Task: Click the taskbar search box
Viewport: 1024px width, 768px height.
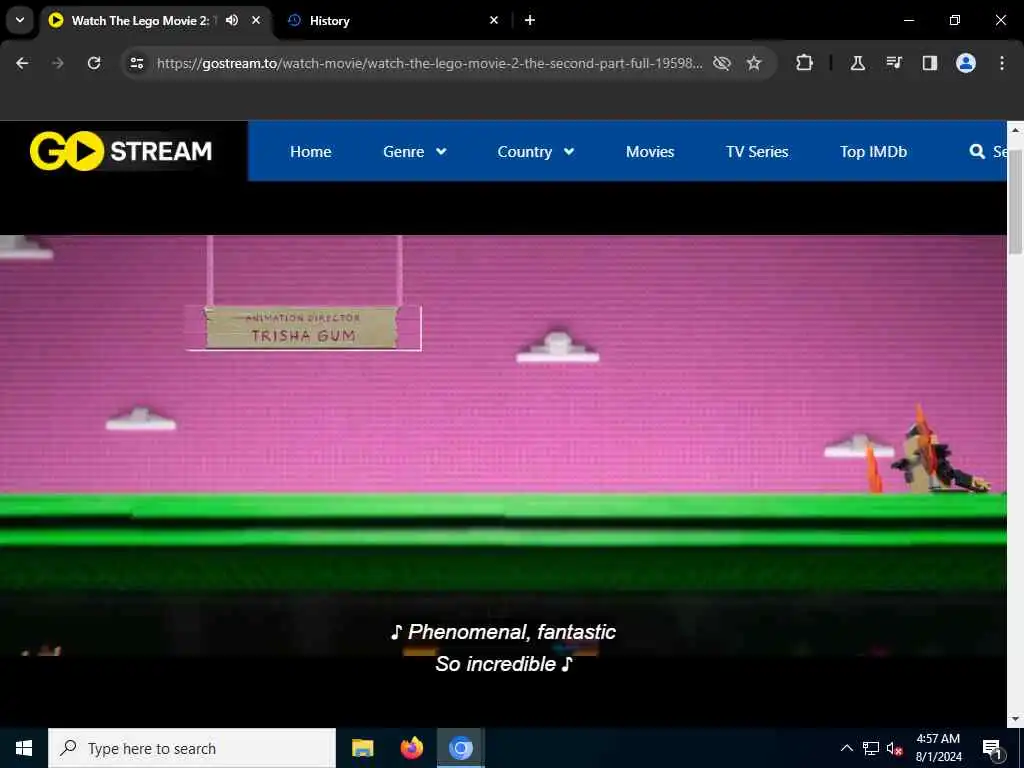Action: [192, 748]
